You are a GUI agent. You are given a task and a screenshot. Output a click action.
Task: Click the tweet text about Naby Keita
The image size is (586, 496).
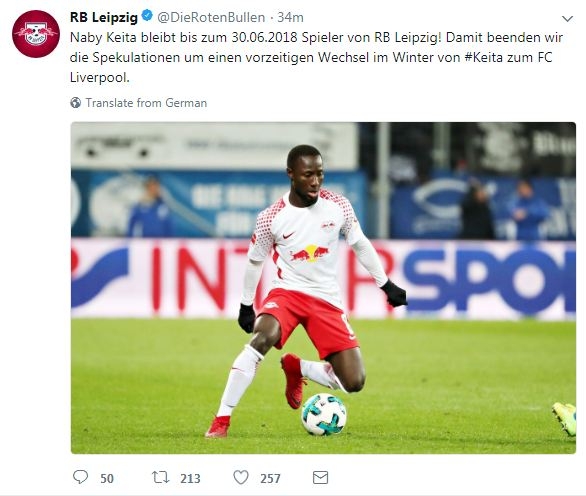point(316,58)
